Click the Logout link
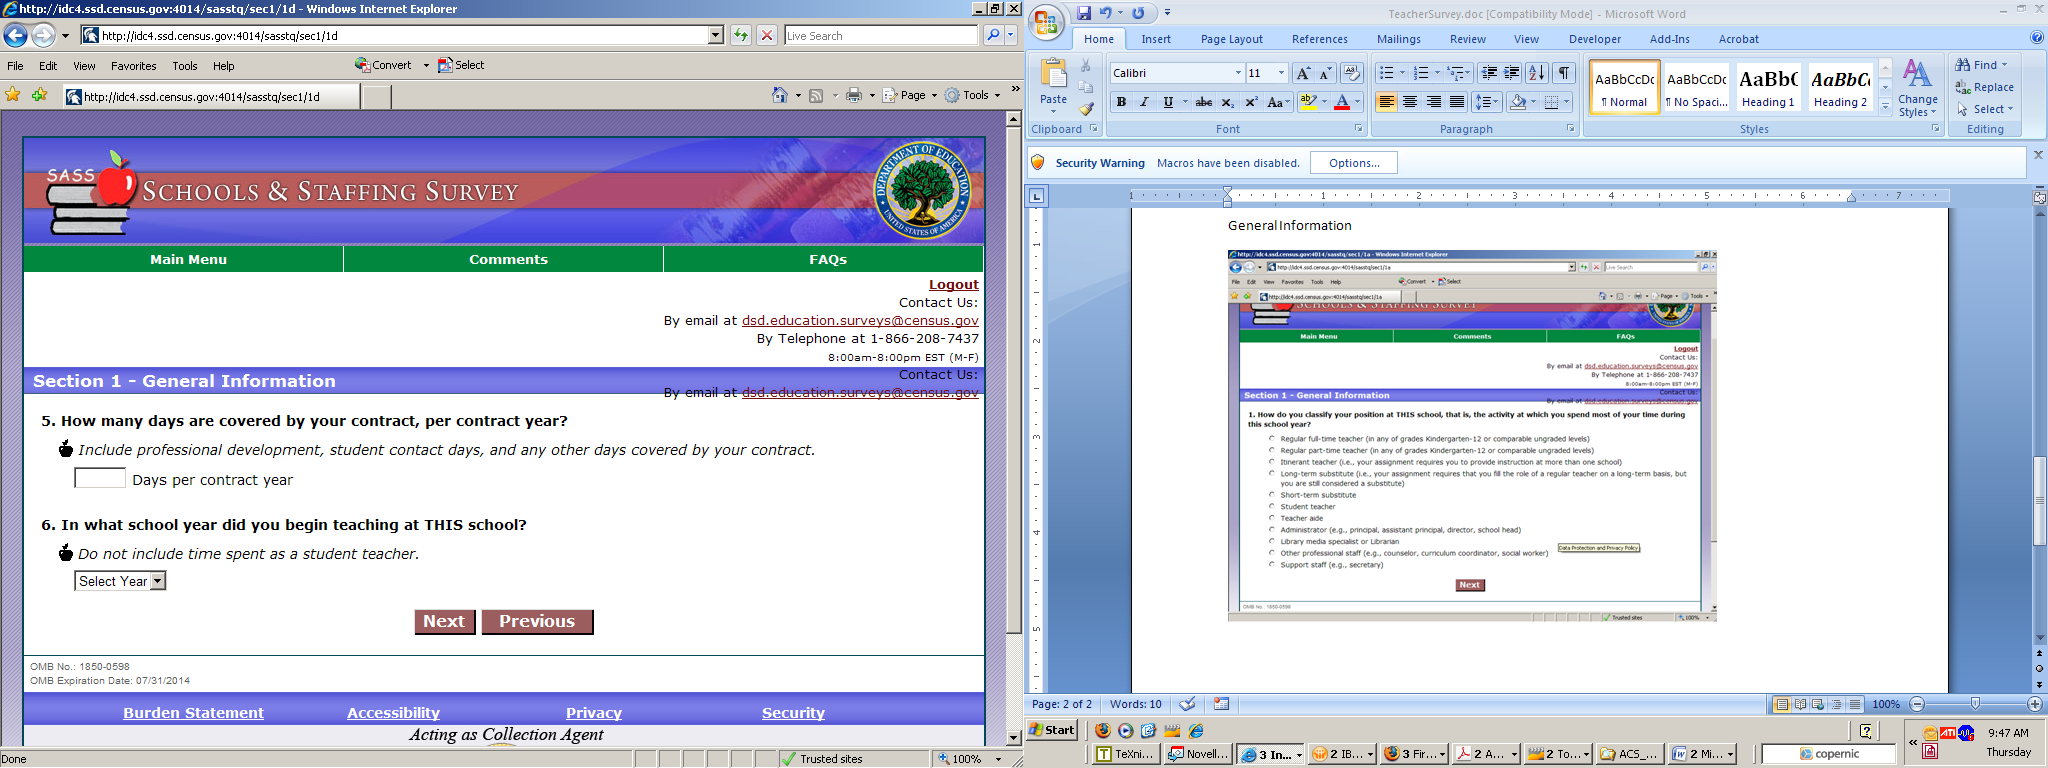2048x768 pixels. (953, 285)
